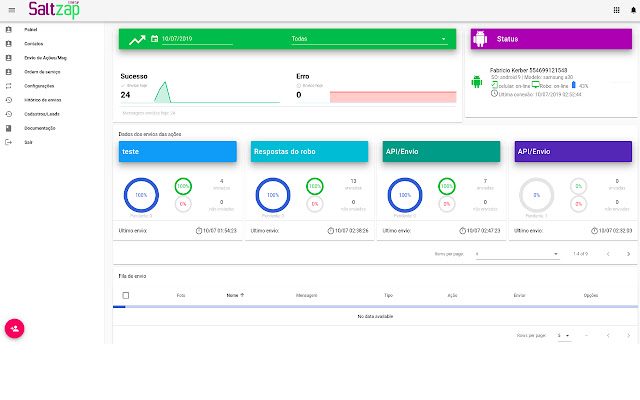The height and width of the screenshot is (400, 640).
Task: Click the Fabricio Kerber device name
Action: [529, 70]
